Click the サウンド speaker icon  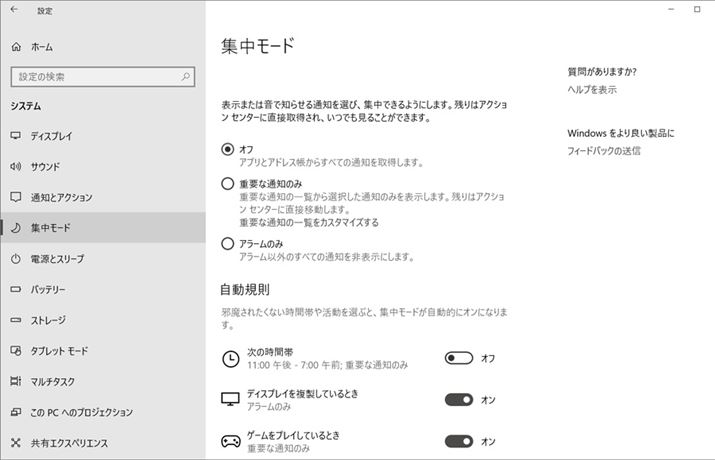(x=16, y=166)
